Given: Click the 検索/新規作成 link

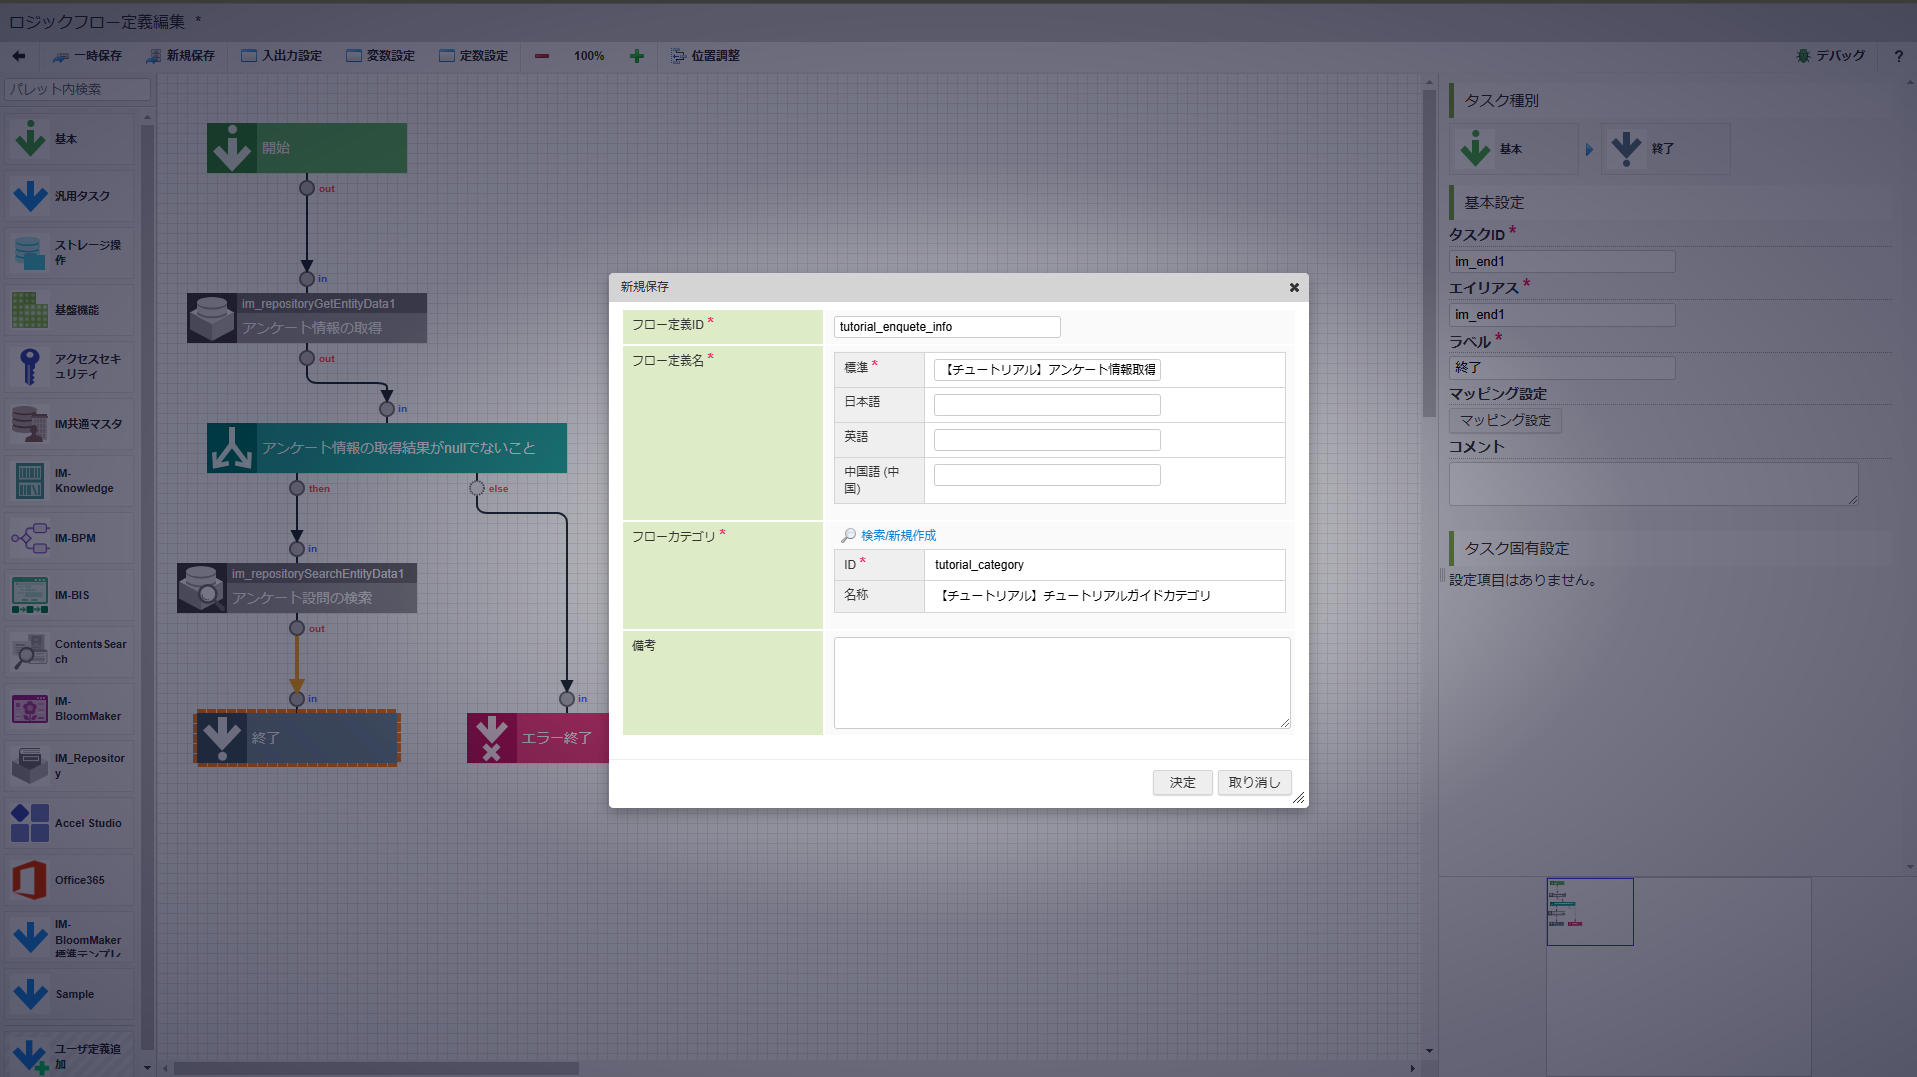Looking at the screenshot, I should click(898, 536).
